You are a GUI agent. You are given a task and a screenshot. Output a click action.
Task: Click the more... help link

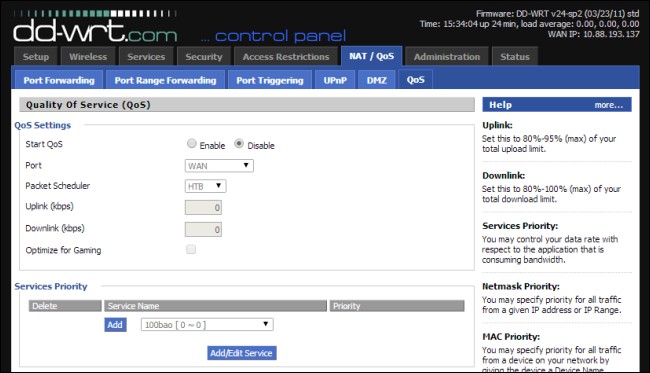click(x=608, y=105)
